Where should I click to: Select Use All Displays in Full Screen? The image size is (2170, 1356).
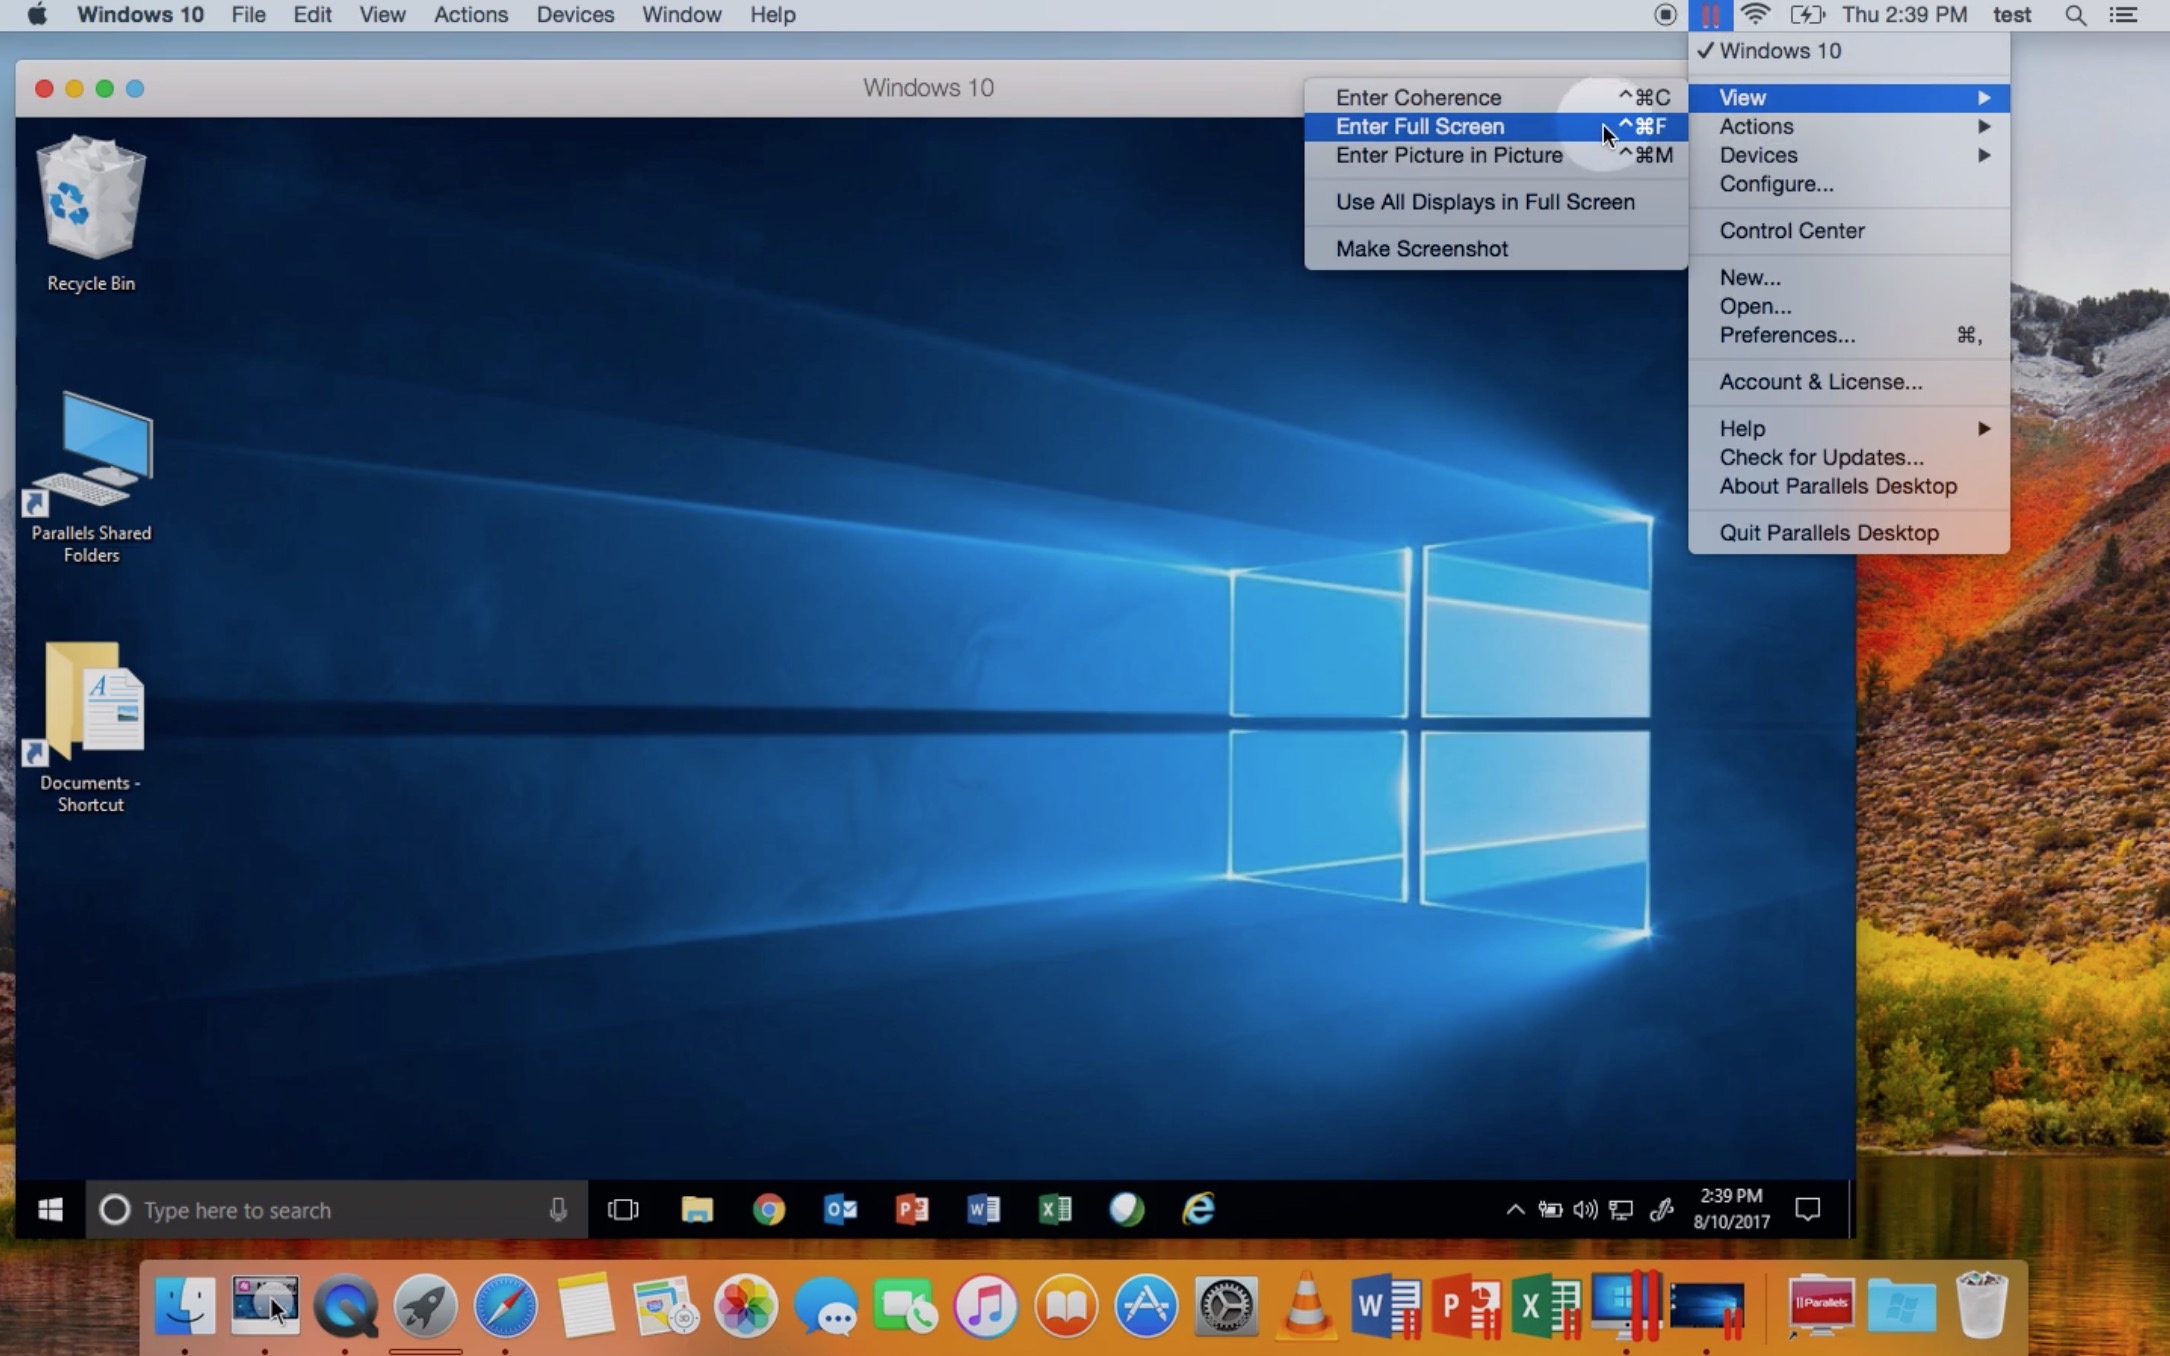(1486, 200)
